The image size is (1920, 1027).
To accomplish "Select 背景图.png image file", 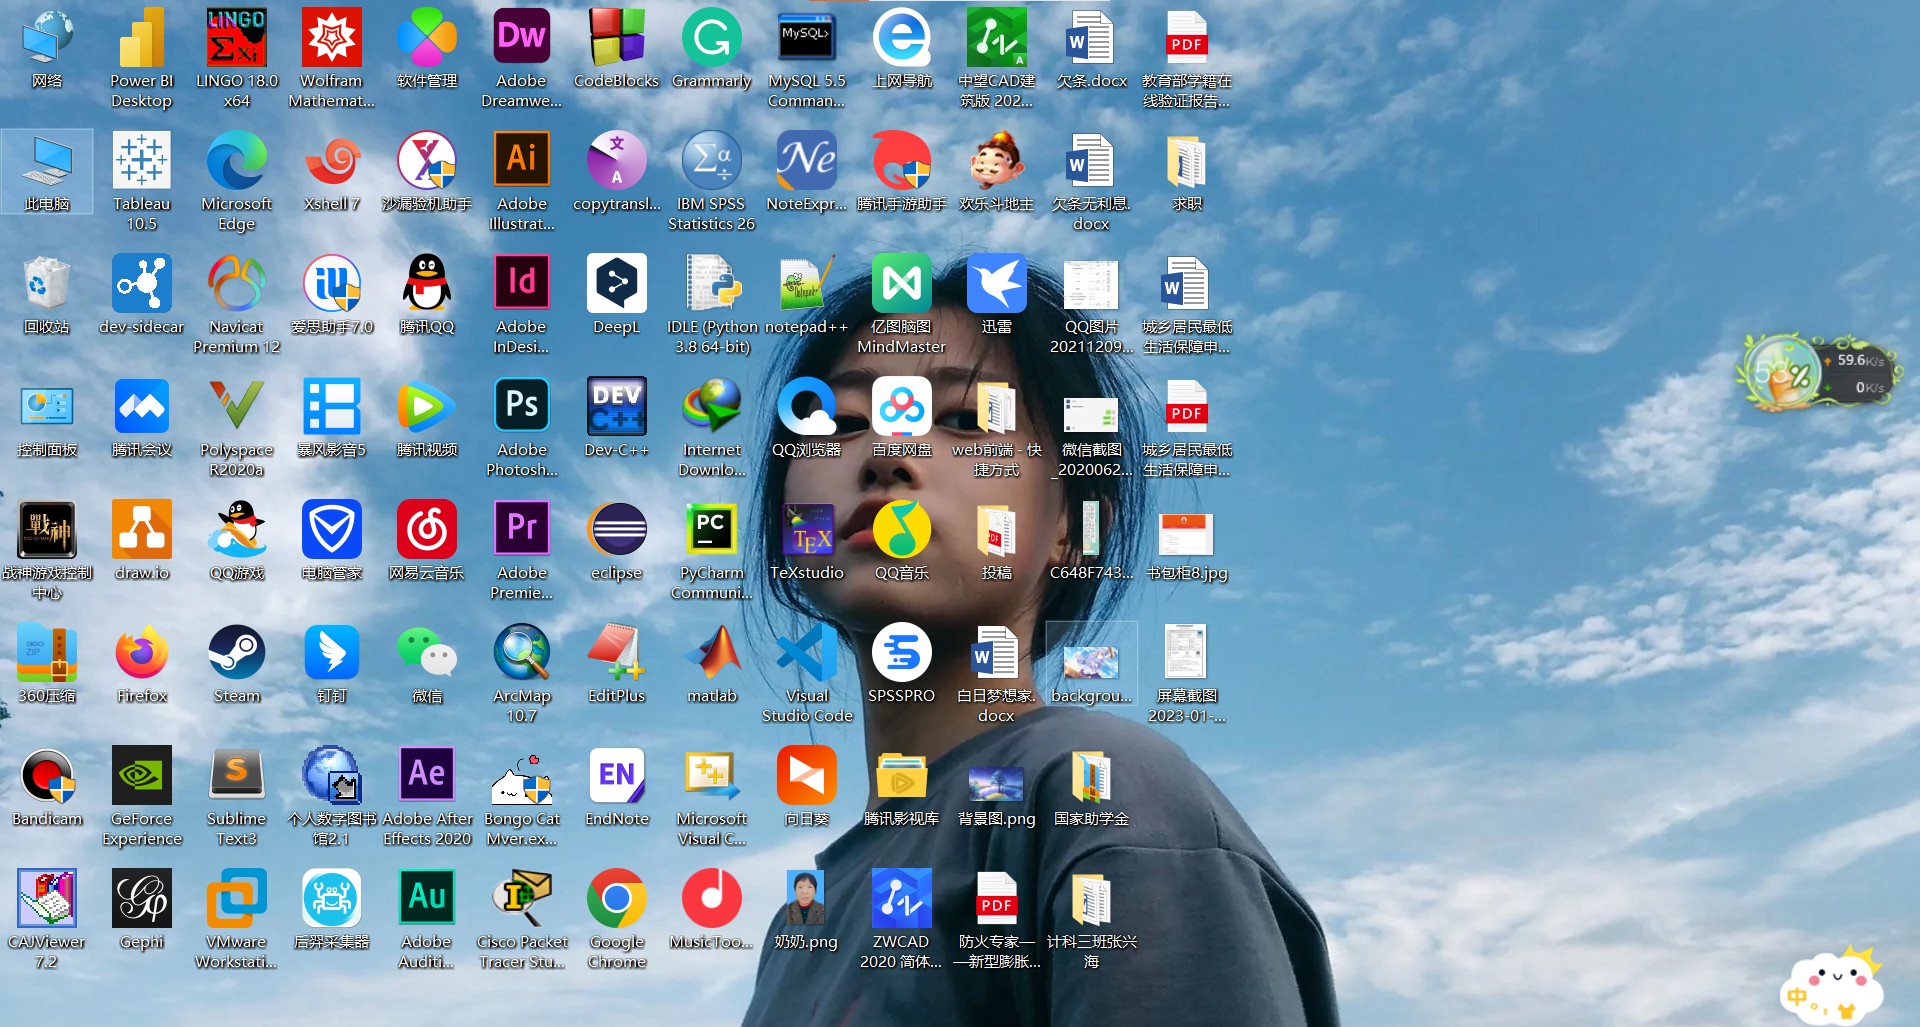I will (996, 783).
